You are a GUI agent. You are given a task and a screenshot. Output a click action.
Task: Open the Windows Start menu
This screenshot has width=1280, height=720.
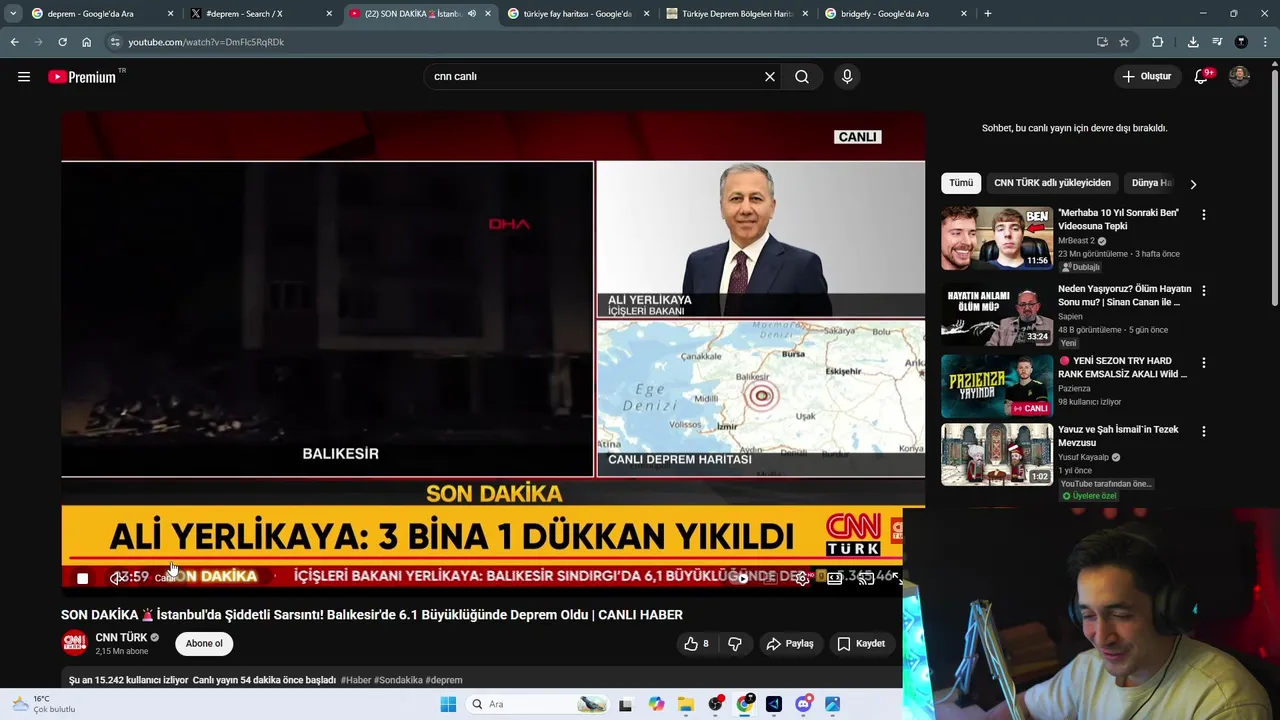point(448,704)
